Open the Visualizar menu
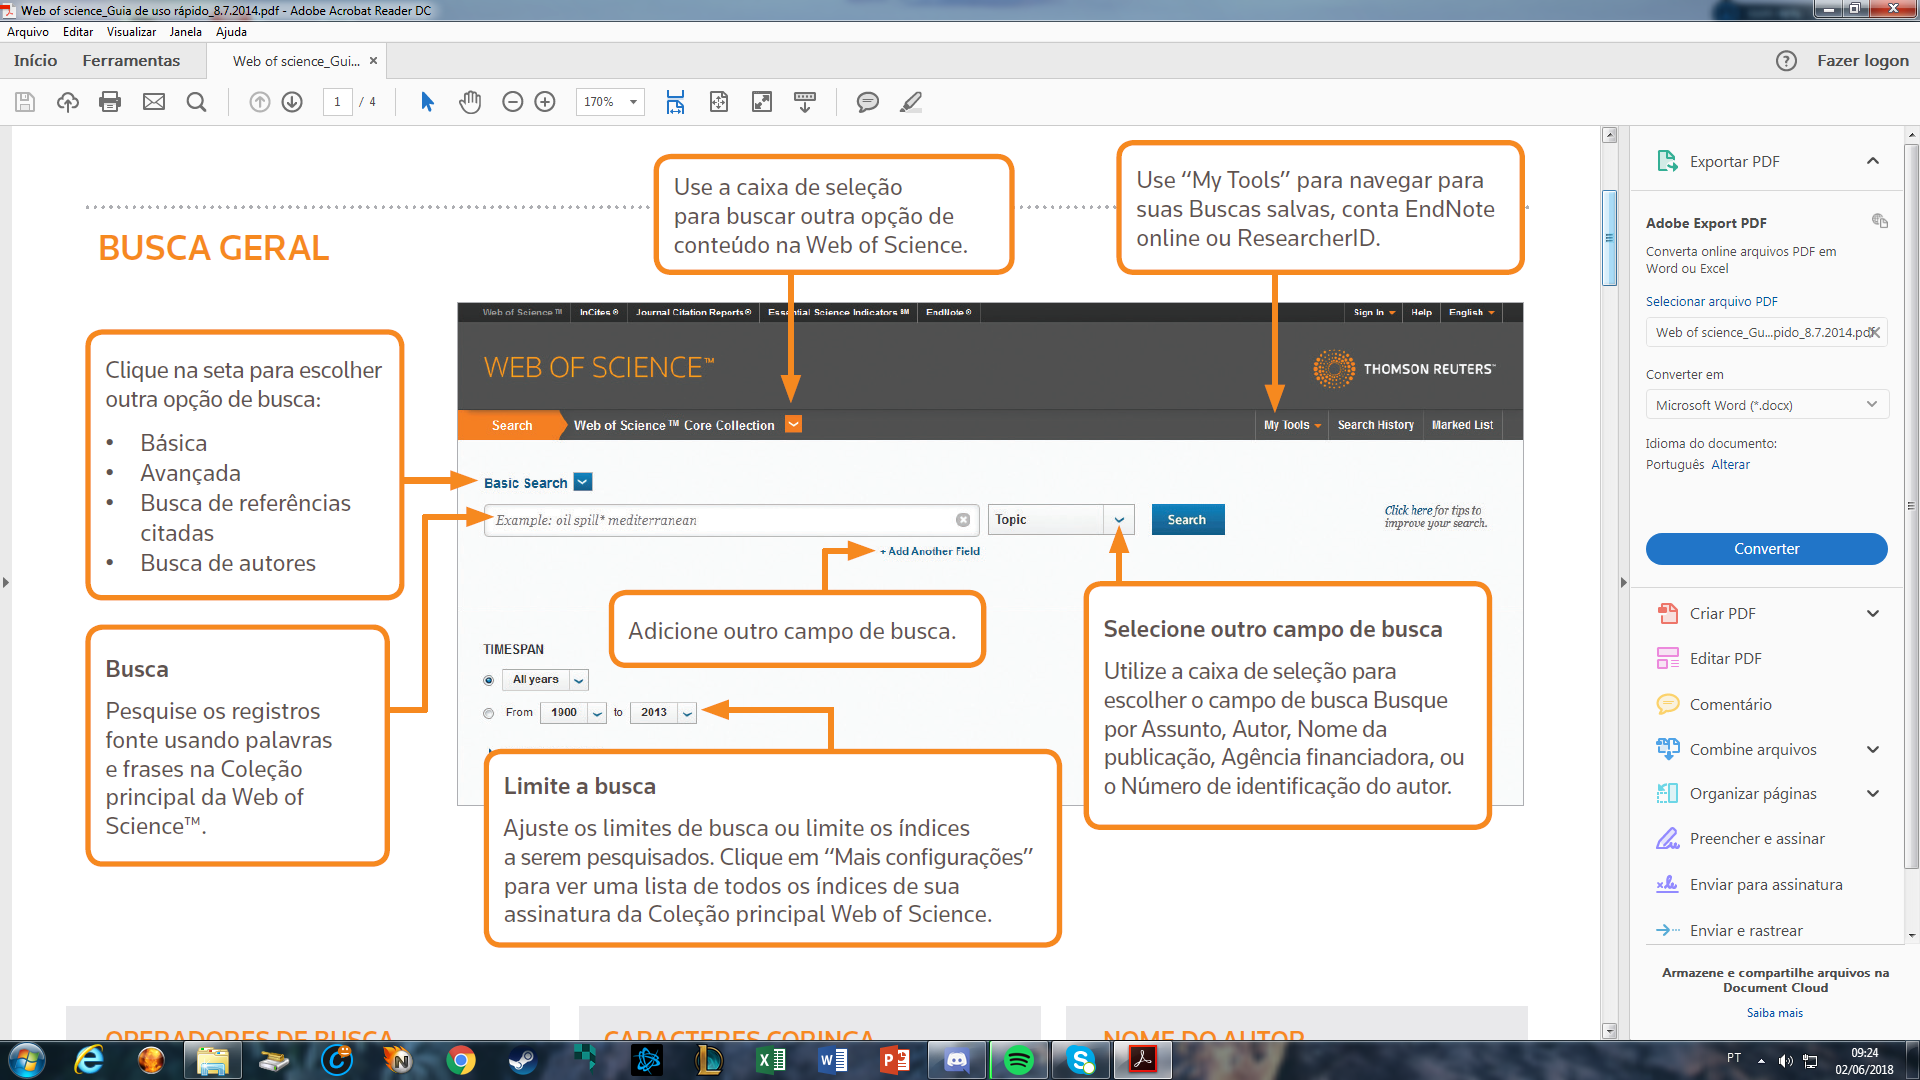 (131, 32)
